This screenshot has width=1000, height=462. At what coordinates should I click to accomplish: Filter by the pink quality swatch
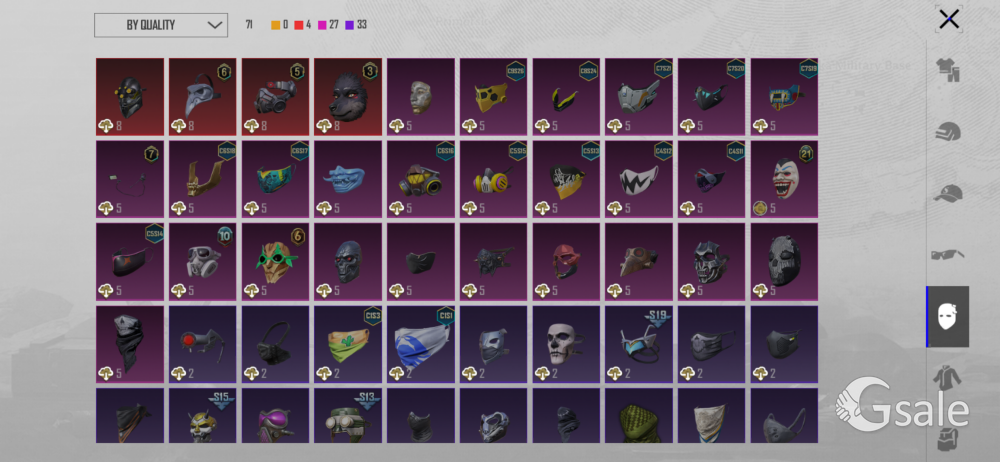click(322, 26)
